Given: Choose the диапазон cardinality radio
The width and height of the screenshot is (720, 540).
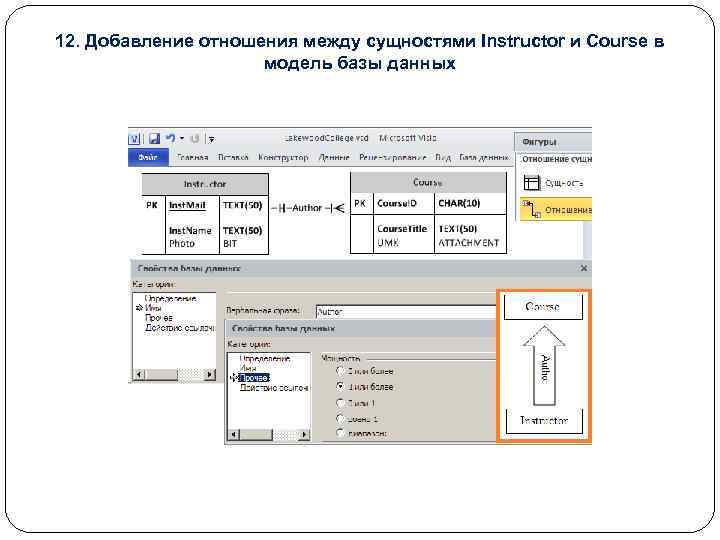Looking at the screenshot, I should pos(340,433).
